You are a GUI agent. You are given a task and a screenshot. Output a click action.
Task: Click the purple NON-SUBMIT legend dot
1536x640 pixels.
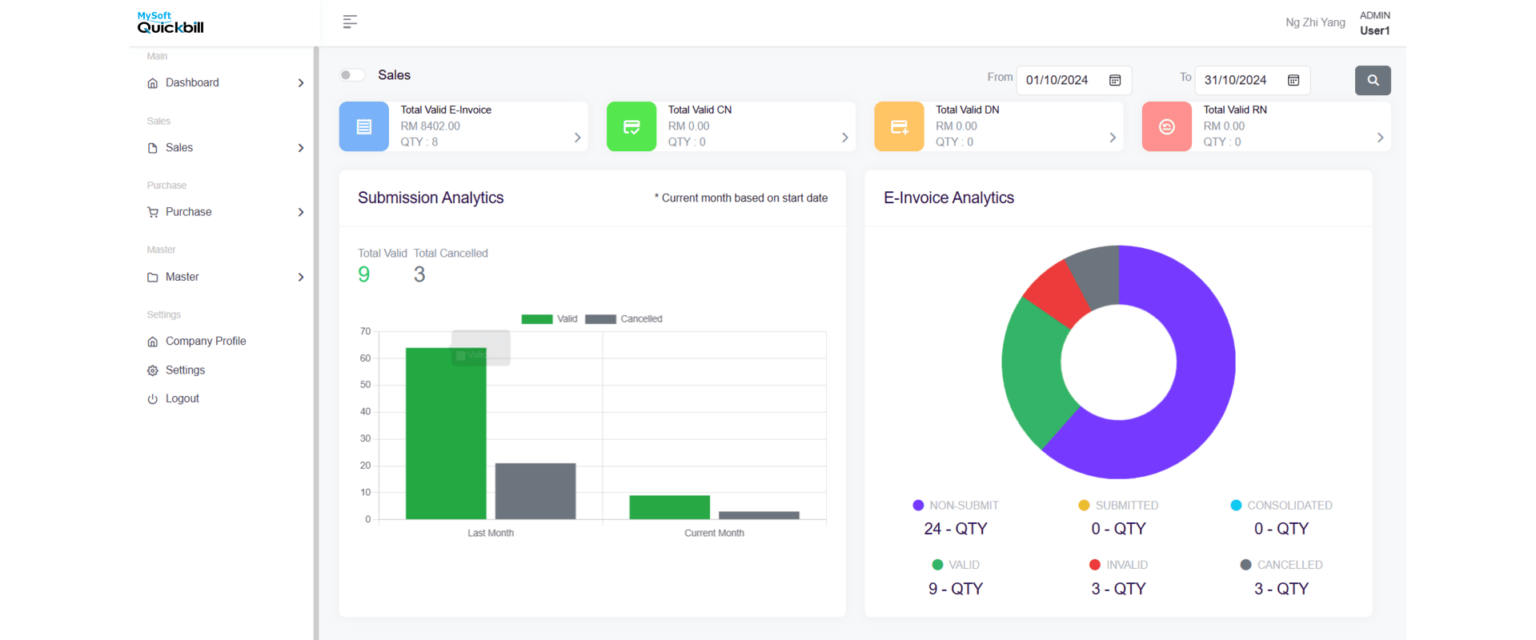tap(918, 506)
